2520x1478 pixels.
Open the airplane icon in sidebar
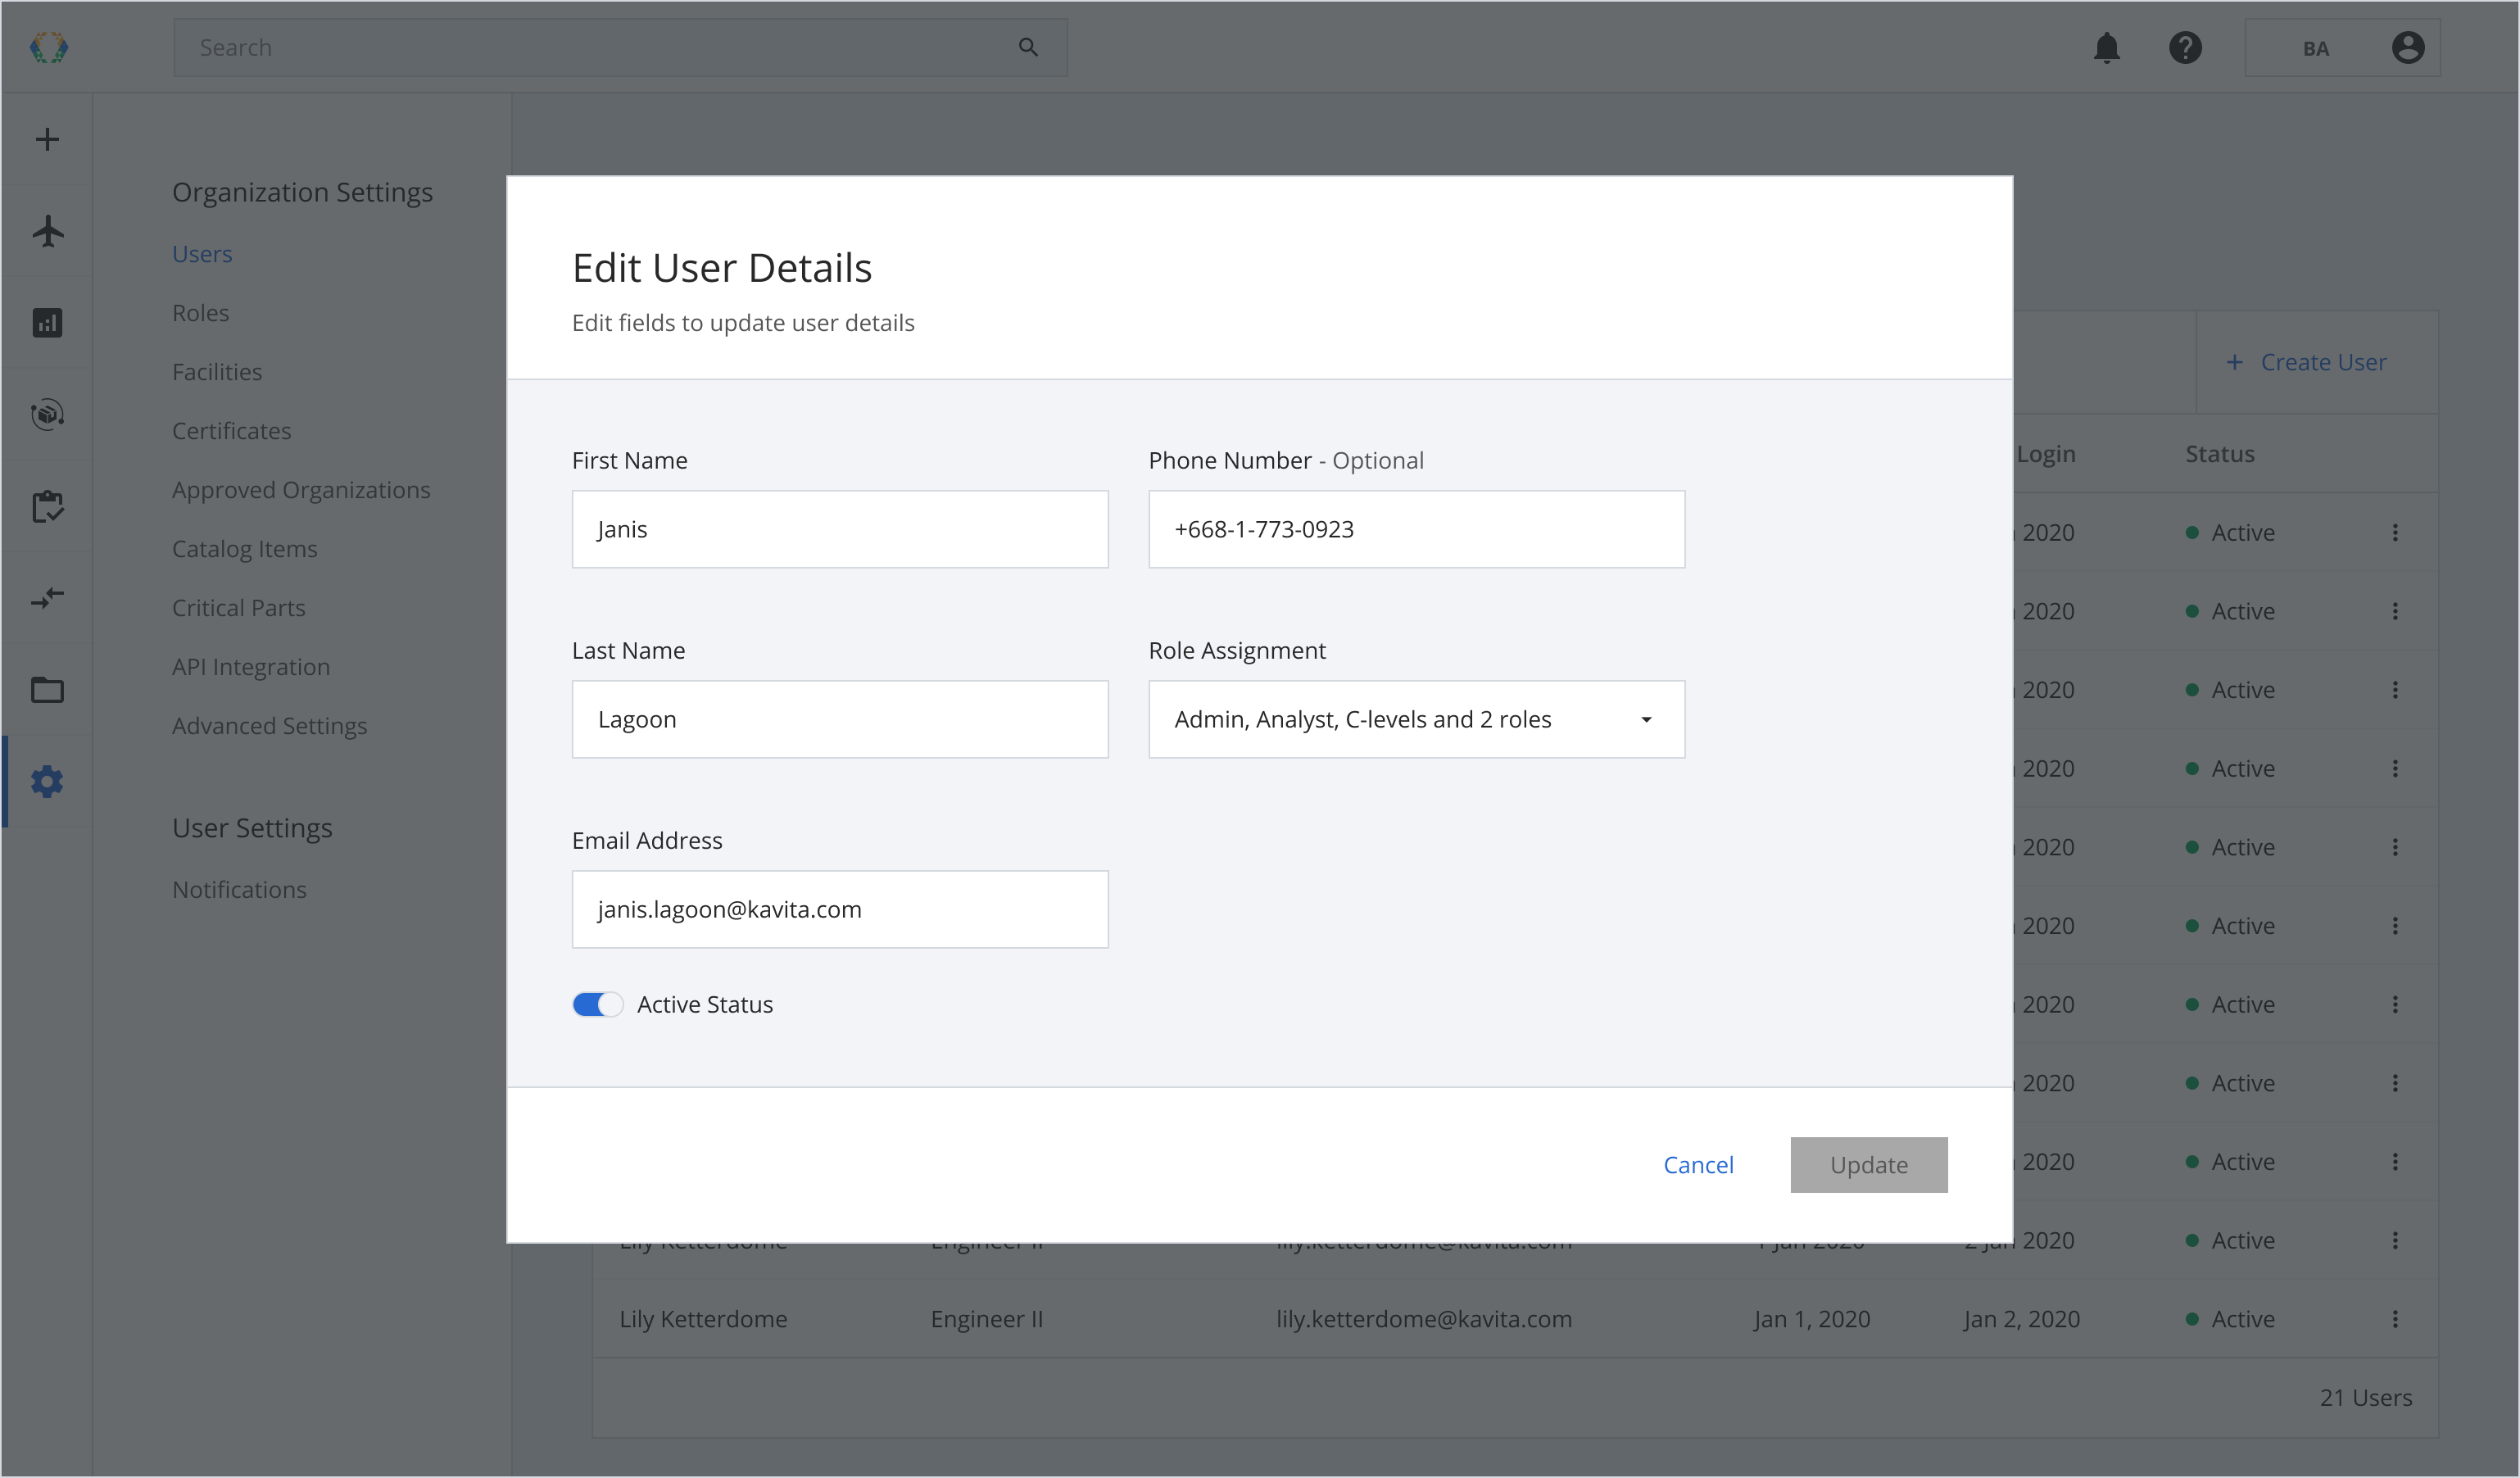tap(47, 231)
